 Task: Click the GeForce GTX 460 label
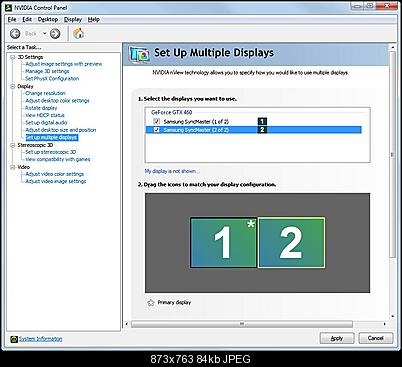[171, 112]
